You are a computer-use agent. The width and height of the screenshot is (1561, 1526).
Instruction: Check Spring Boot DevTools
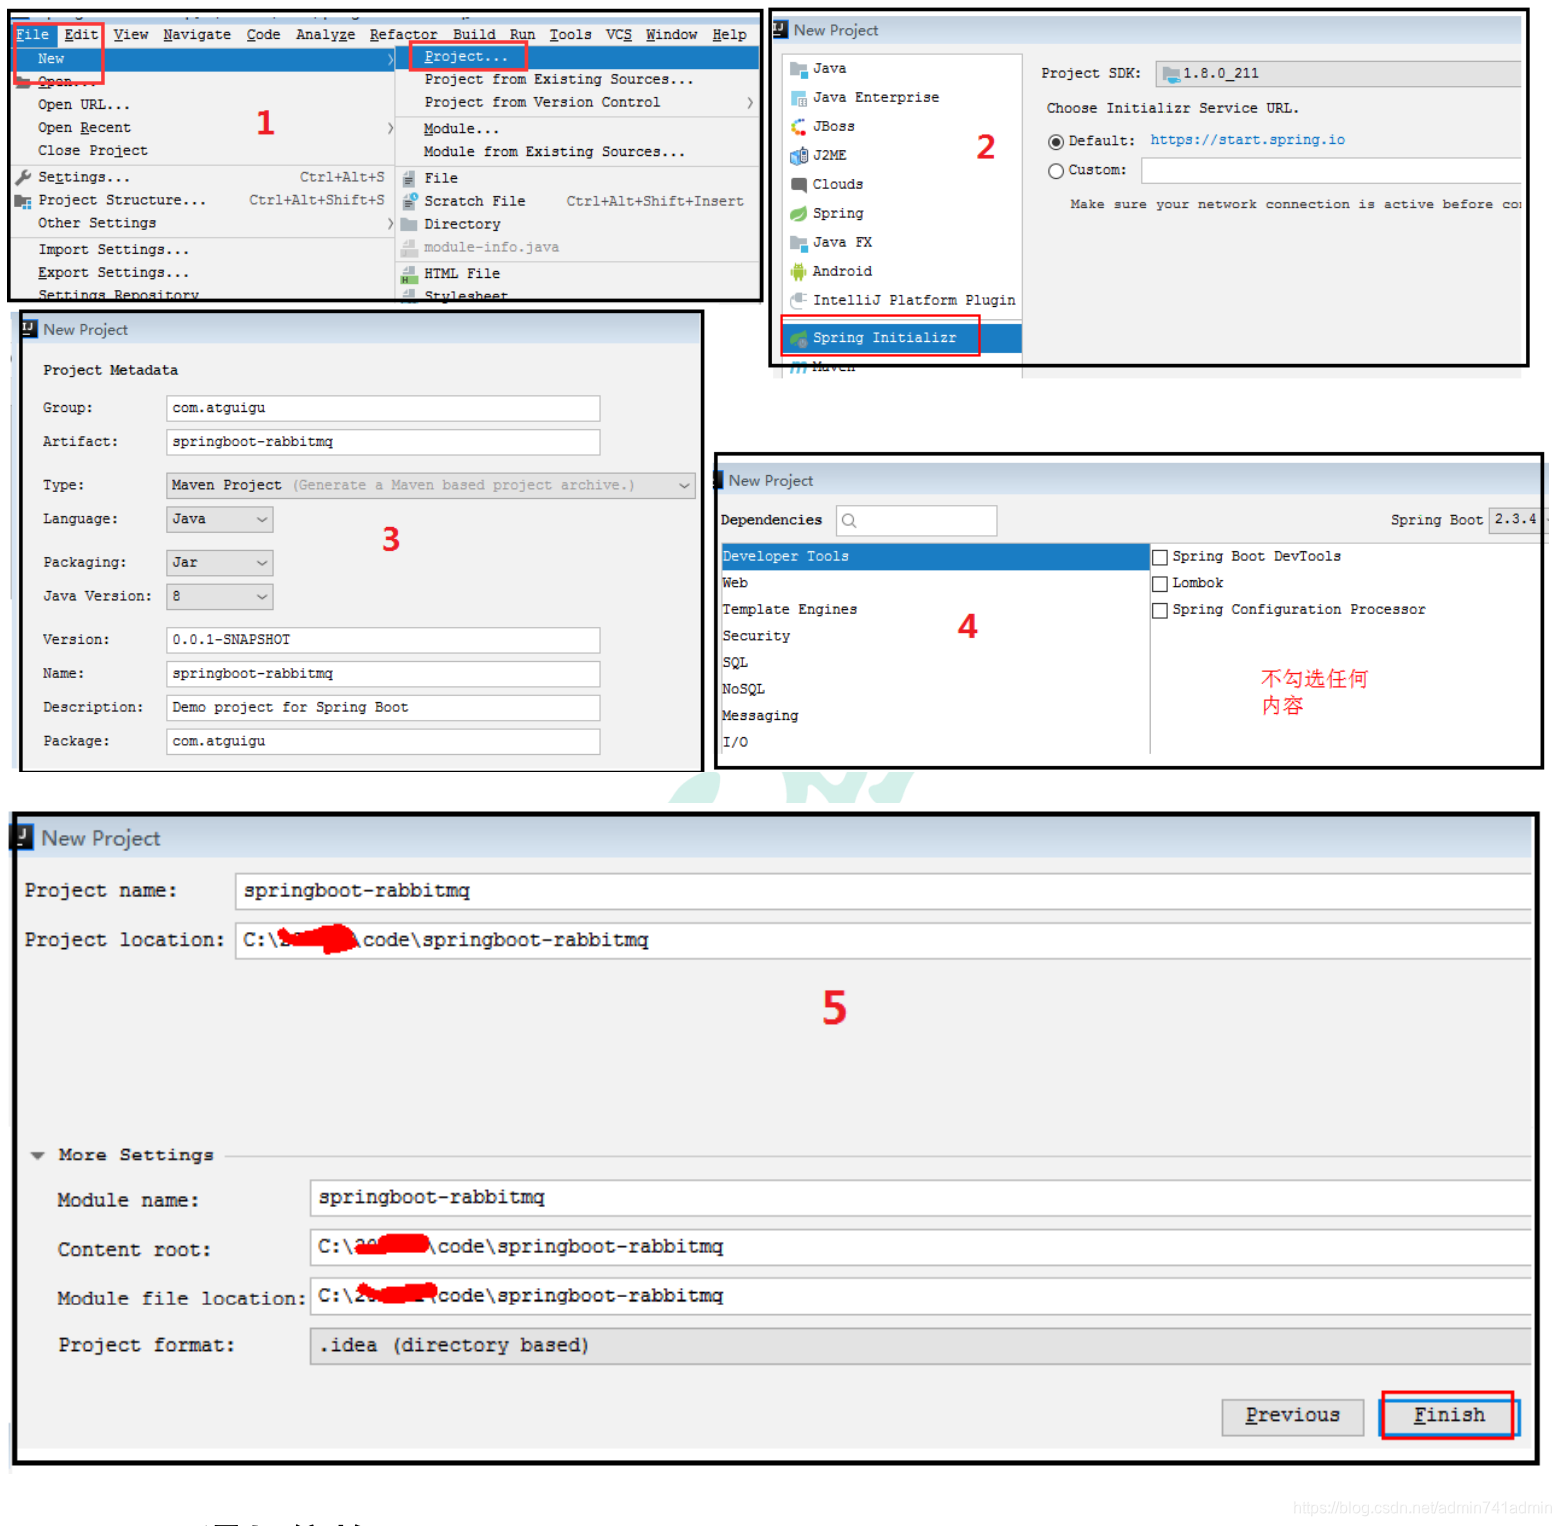point(1160,557)
